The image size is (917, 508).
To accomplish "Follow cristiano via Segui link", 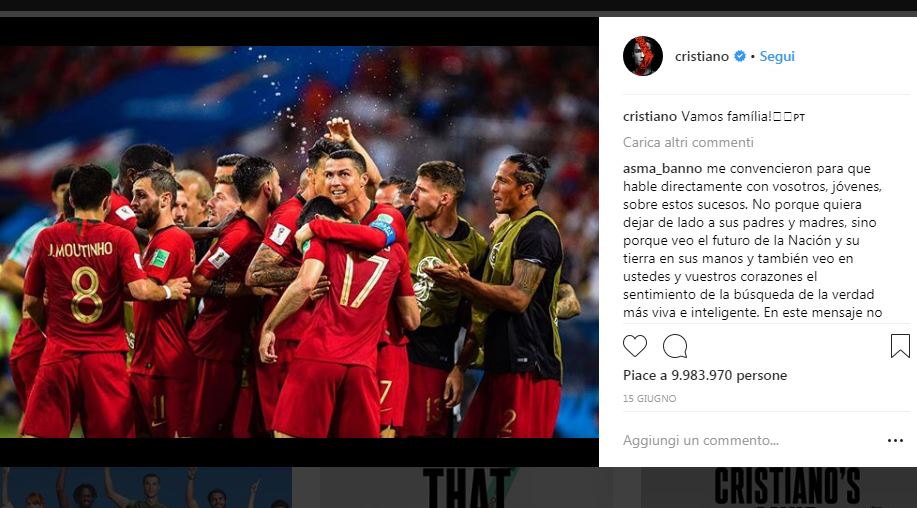I will point(777,56).
